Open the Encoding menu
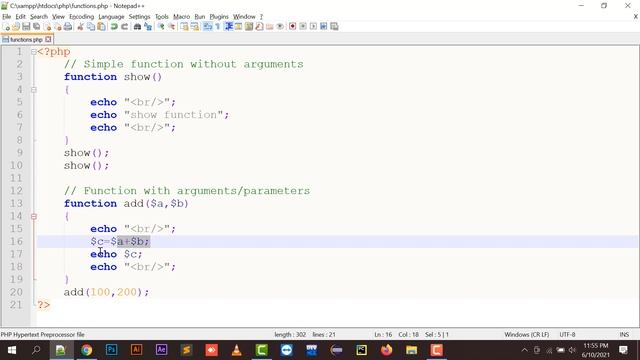The image size is (640, 360). (82, 17)
